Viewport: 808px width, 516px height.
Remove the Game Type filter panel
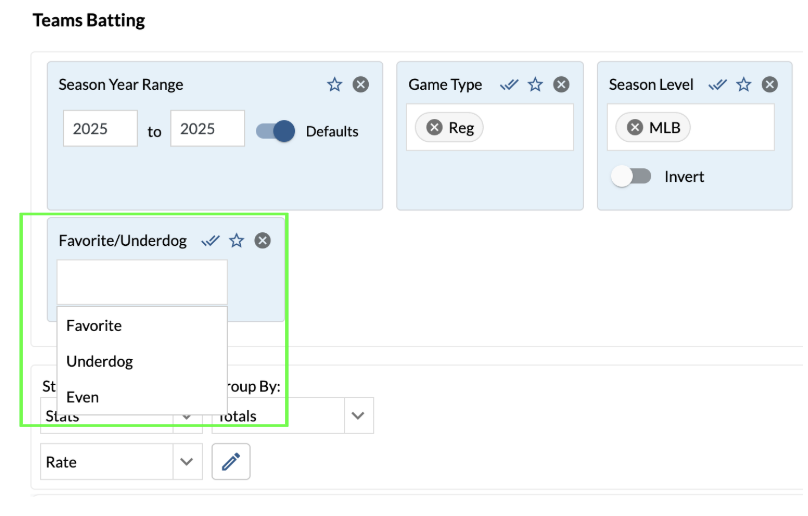562,85
